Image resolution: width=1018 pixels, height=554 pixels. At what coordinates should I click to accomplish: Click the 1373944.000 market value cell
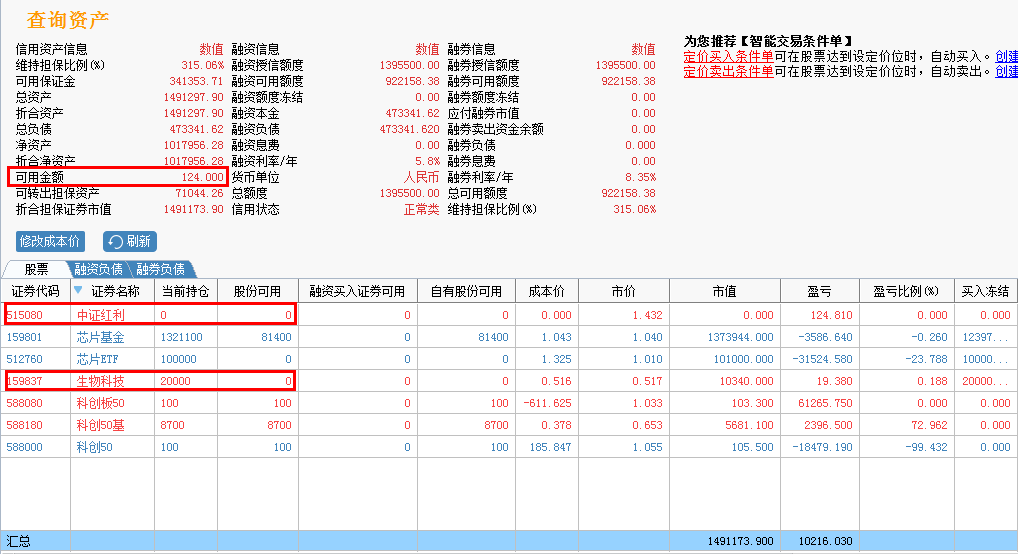pos(741,337)
